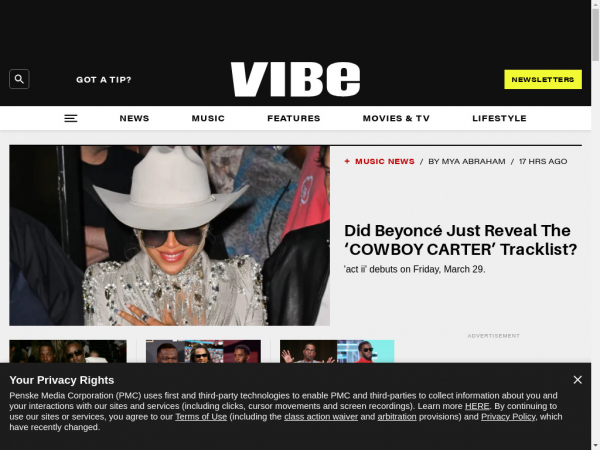The height and width of the screenshot is (450, 600).
Task: Click the VIBE logo
Action: pos(295,79)
